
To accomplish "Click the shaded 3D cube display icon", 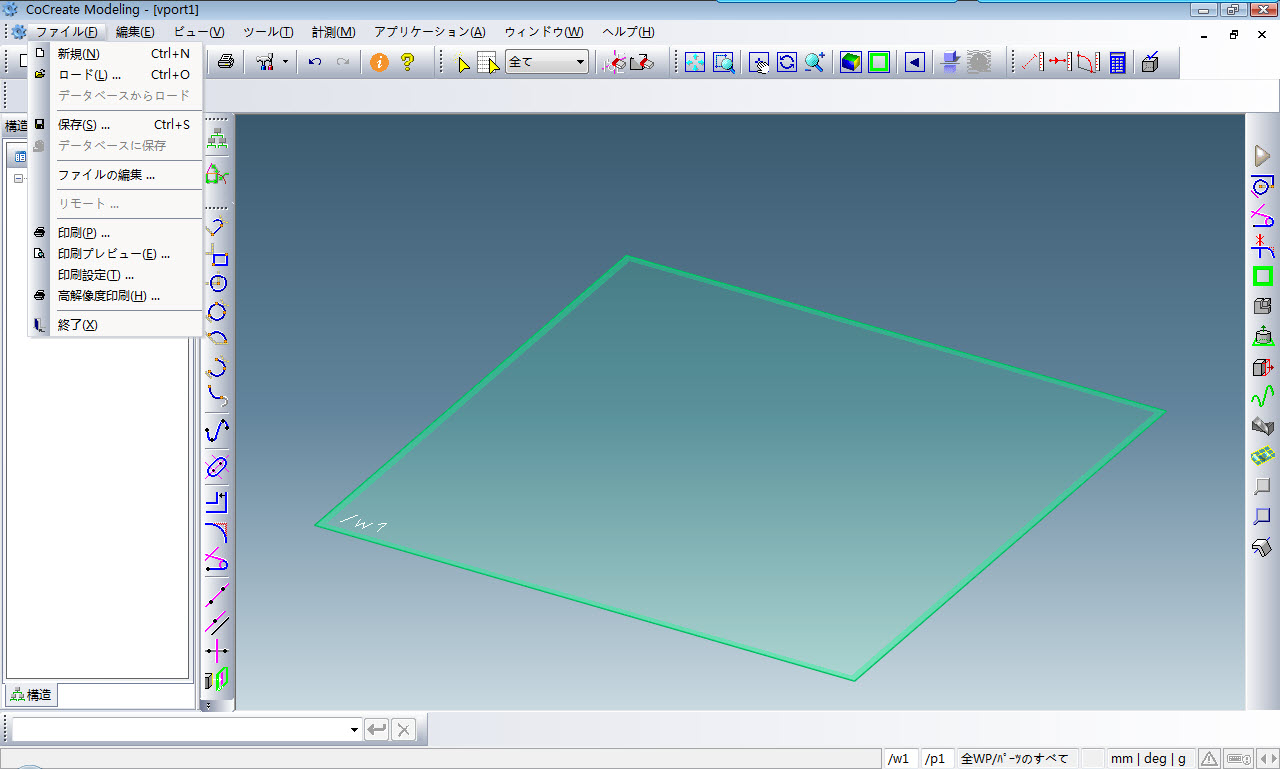I will pyautogui.click(x=851, y=62).
